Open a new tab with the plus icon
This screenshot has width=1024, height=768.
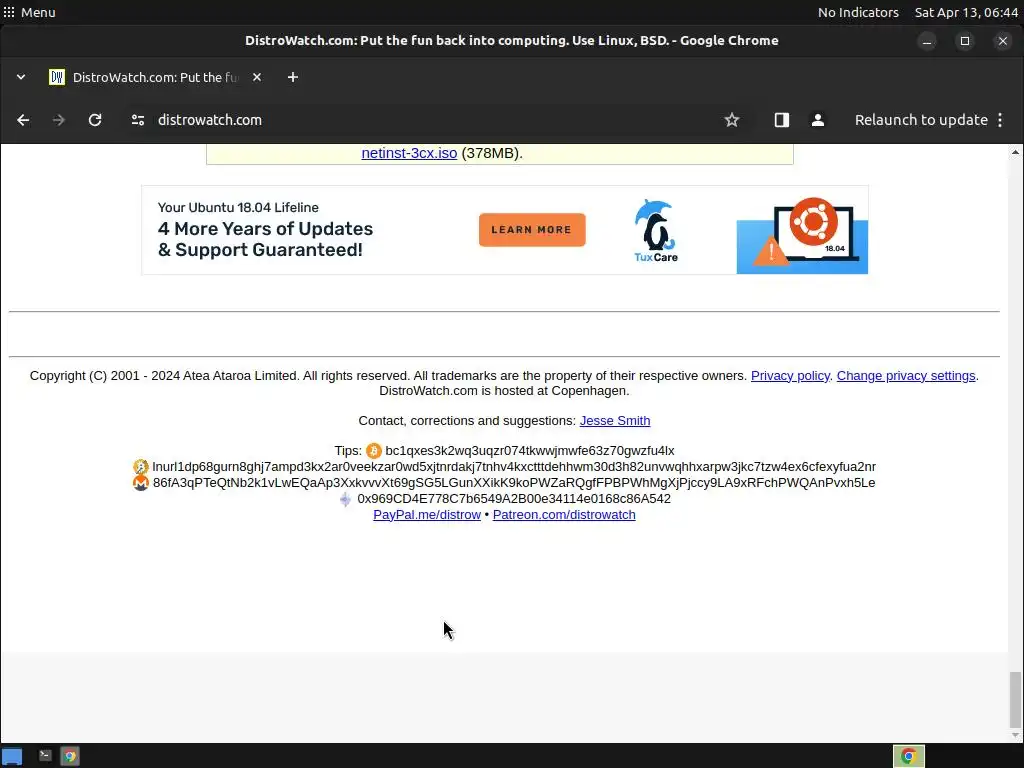click(x=293, y=77)
